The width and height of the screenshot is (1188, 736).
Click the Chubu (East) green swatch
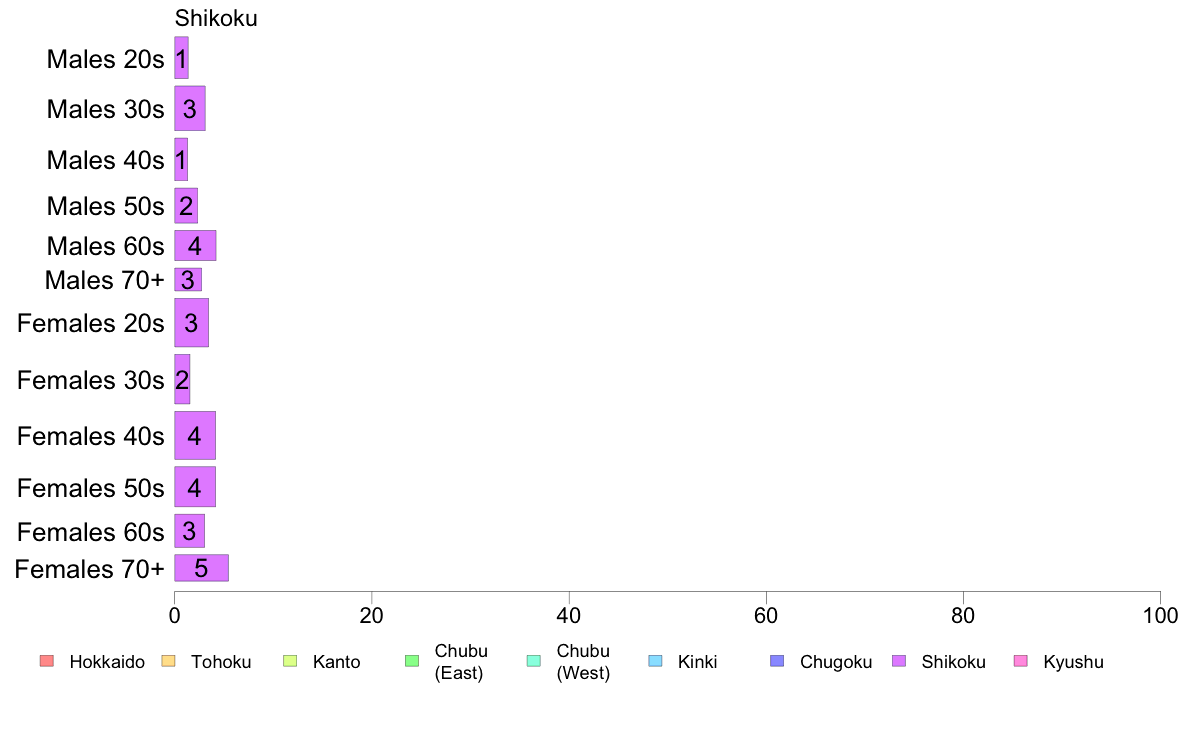pos(412,661)
